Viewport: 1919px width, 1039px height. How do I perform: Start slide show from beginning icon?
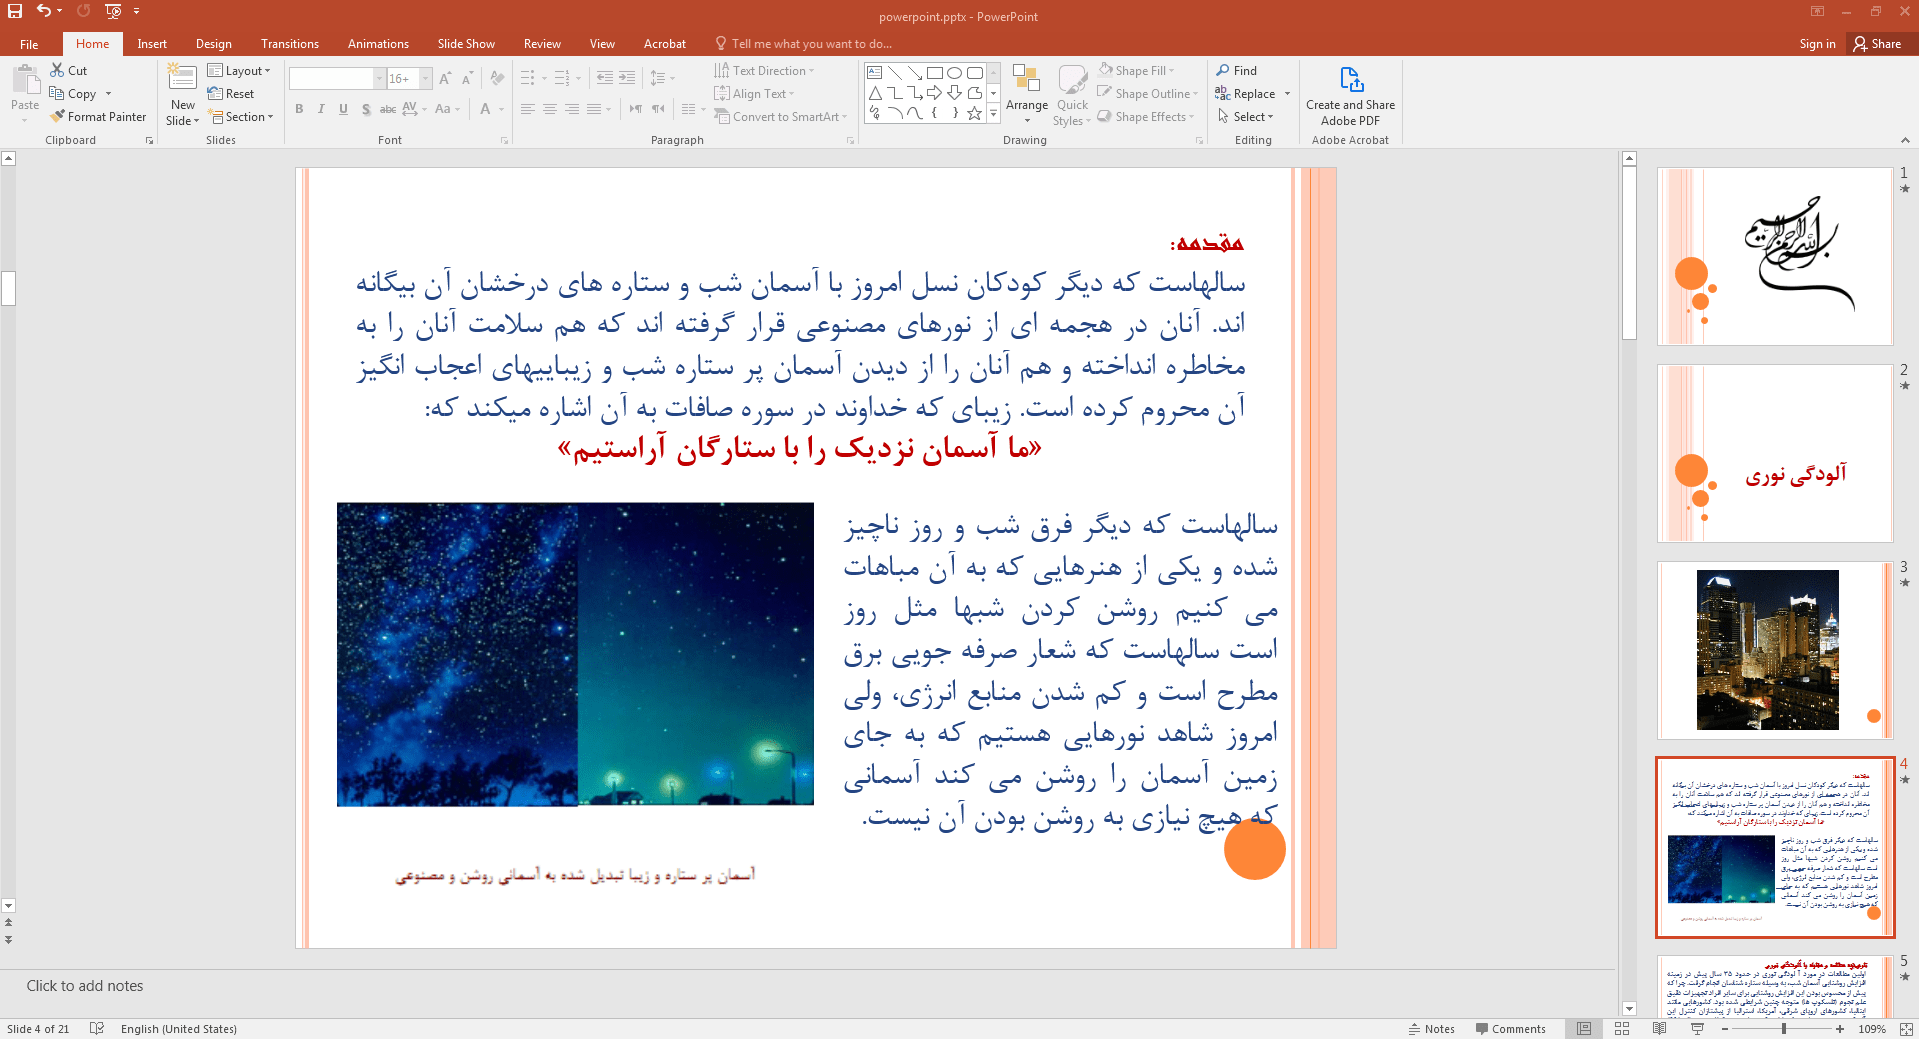113,11
